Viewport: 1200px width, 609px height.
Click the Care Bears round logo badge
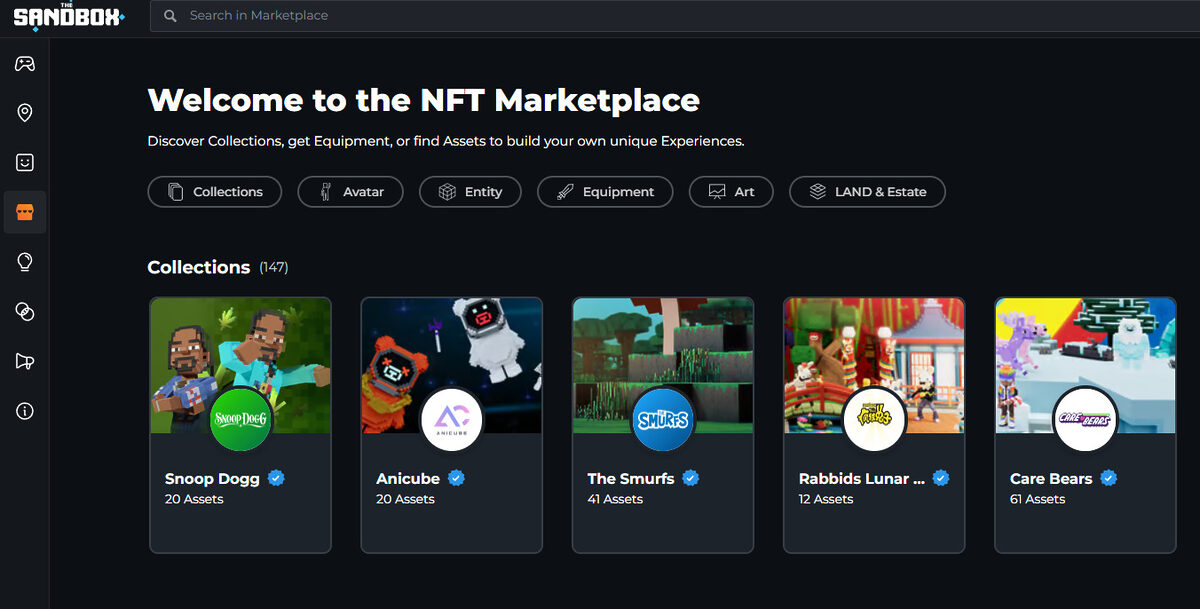(1085, 420)
